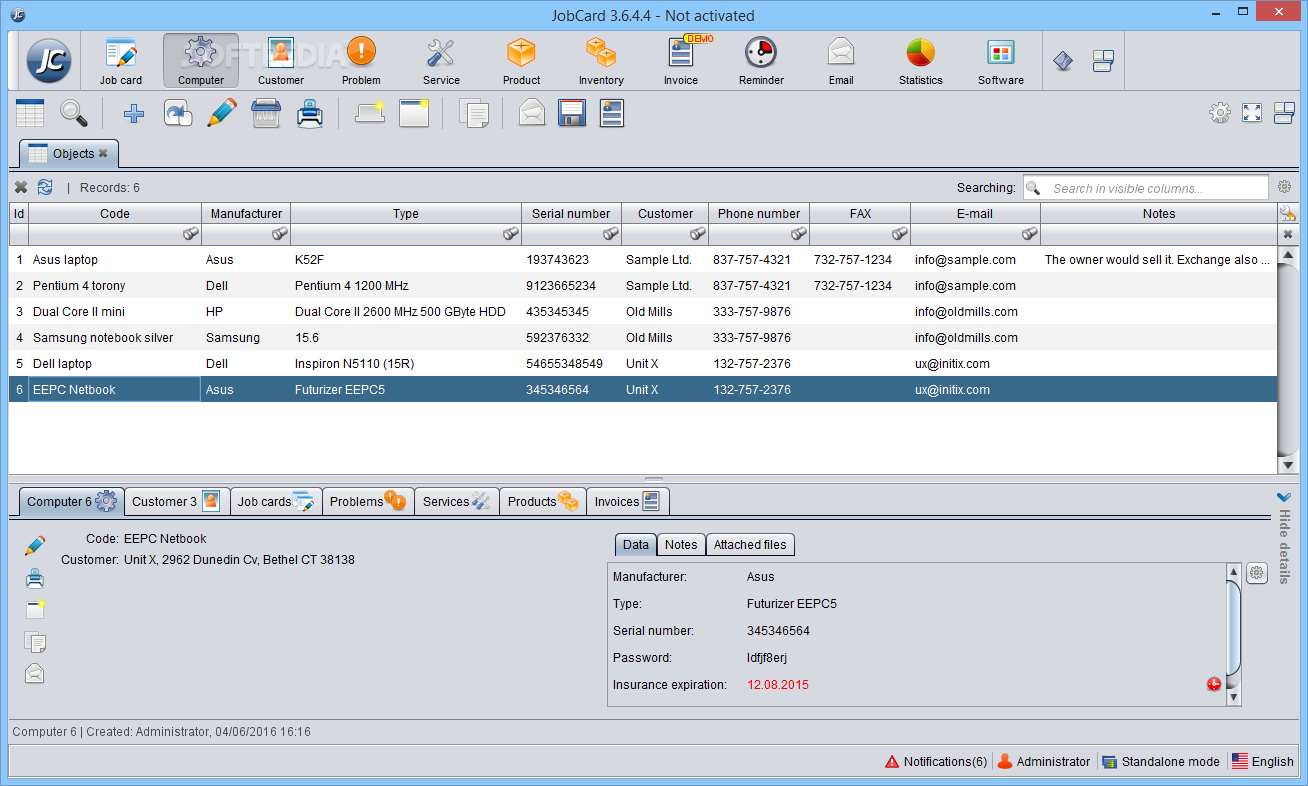Switch to the Customer 3 tab

[x=176, y=501]
